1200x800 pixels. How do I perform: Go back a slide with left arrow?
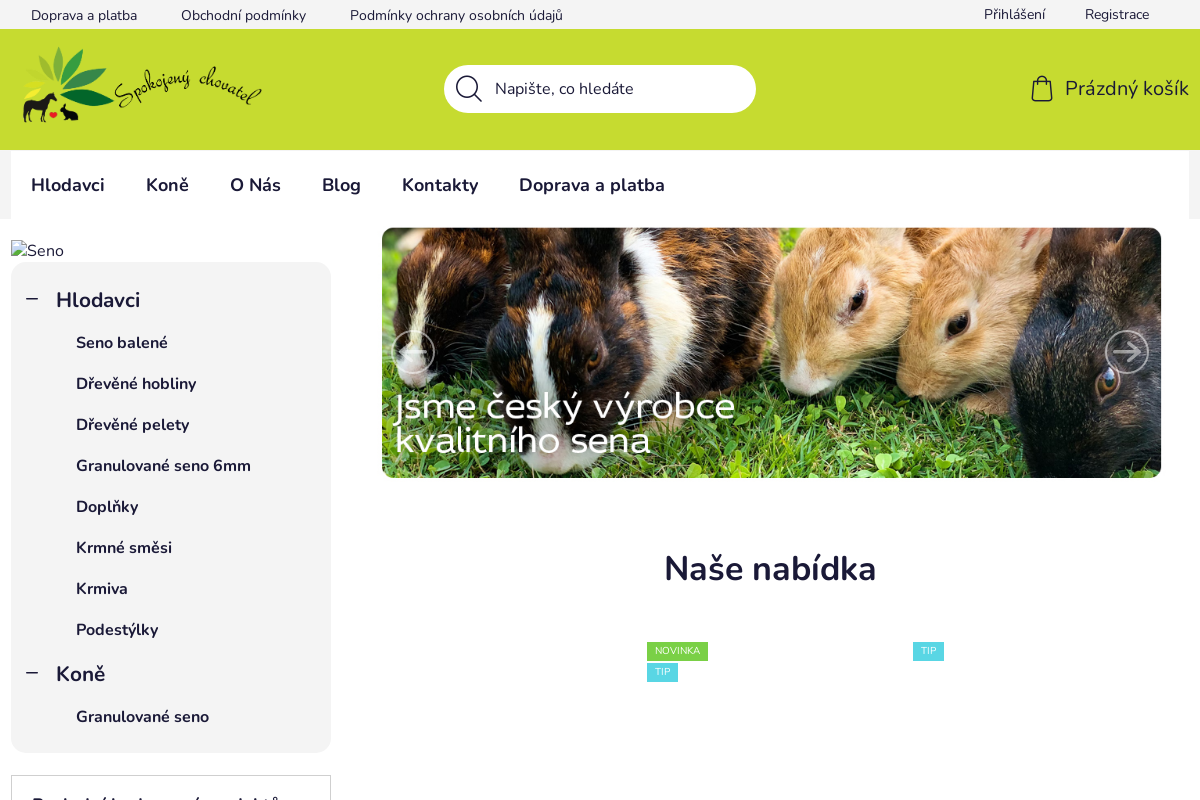pos(414,351)
